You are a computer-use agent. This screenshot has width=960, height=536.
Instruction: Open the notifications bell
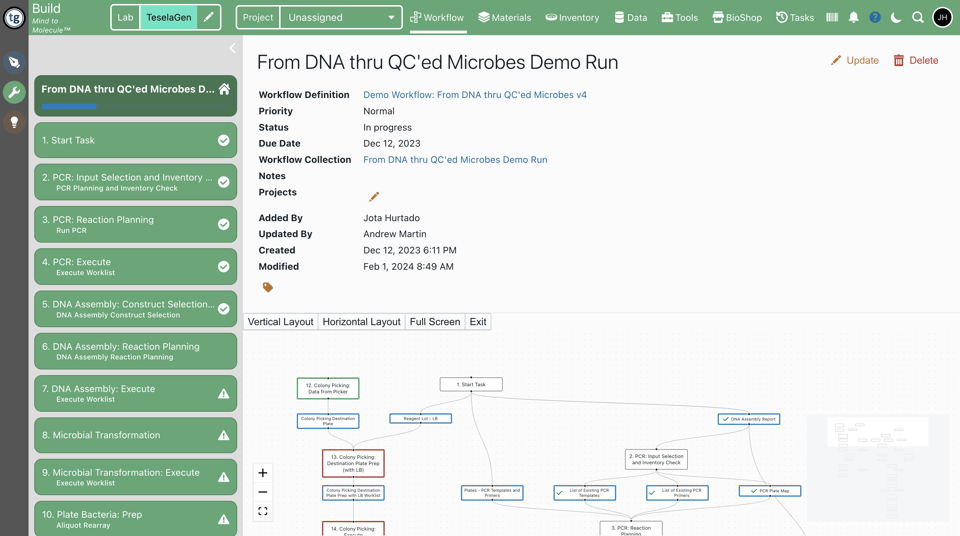tap(853, 17)
